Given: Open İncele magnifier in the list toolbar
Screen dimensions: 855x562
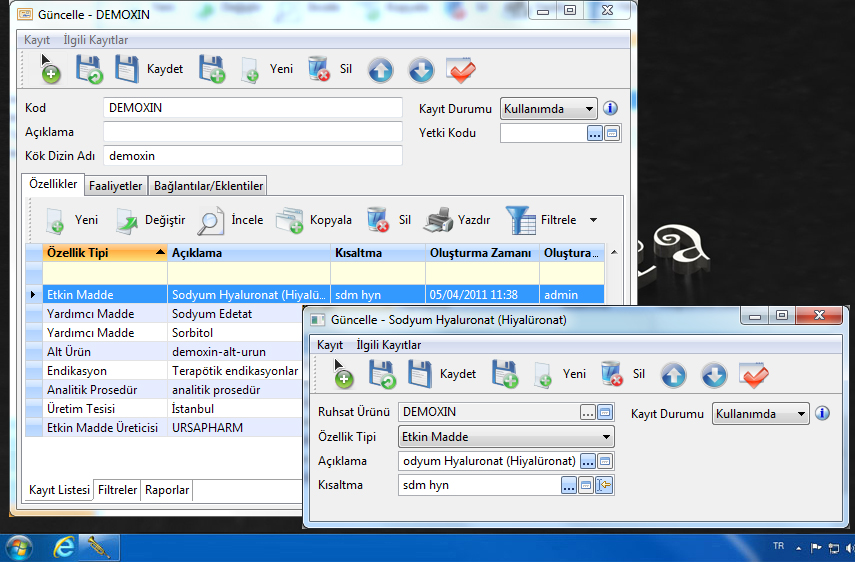Looking at the screenshot, I should tap(211, 220).
